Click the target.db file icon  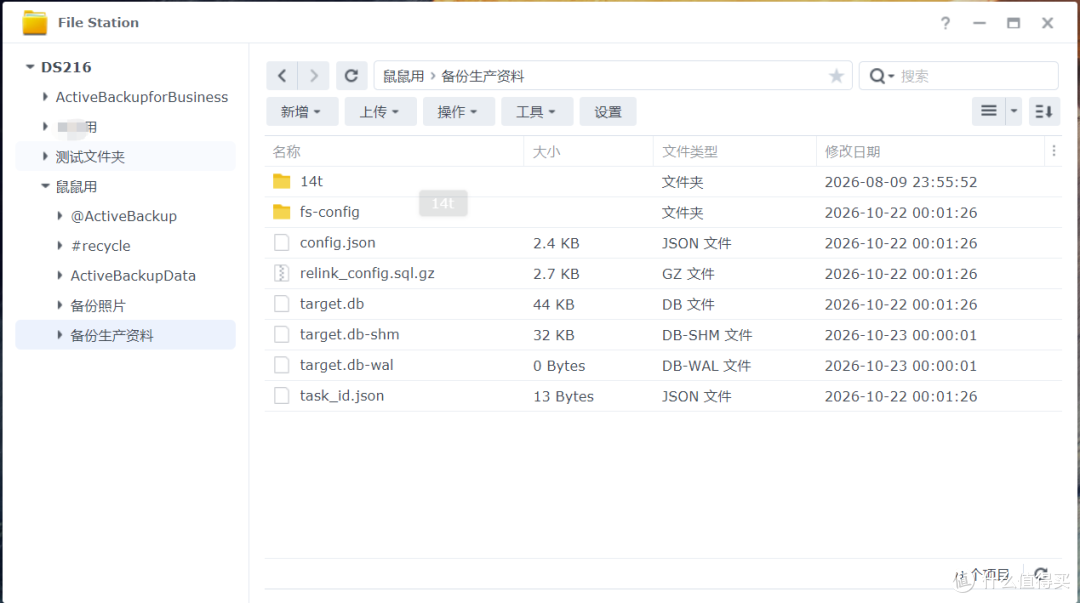pos(282,304)
